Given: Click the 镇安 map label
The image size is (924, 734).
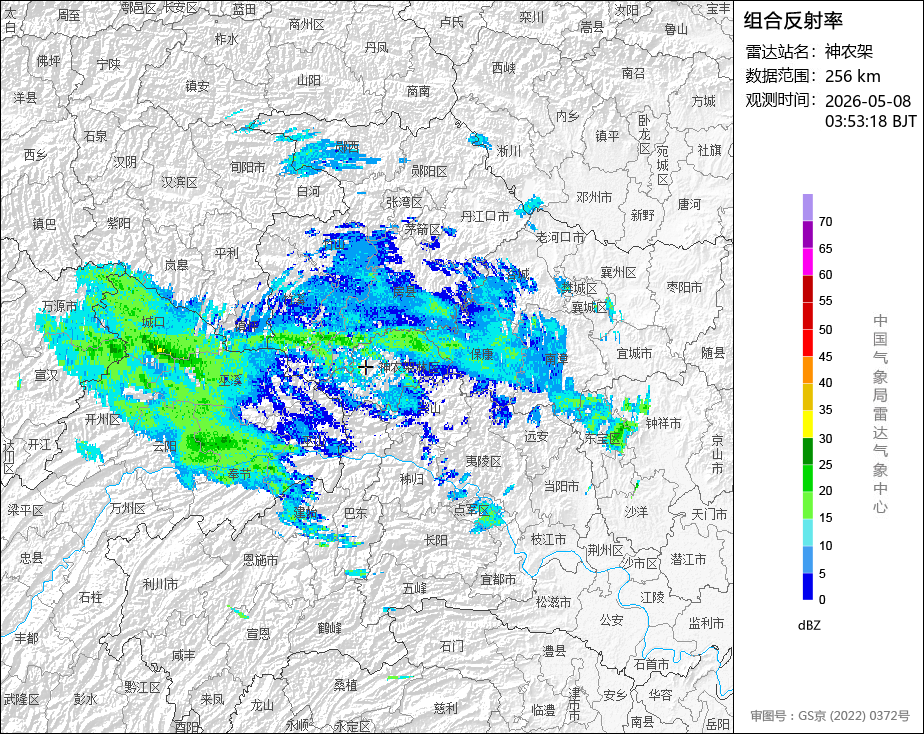Looking at the screenshot, I should [x=197, y=86].
